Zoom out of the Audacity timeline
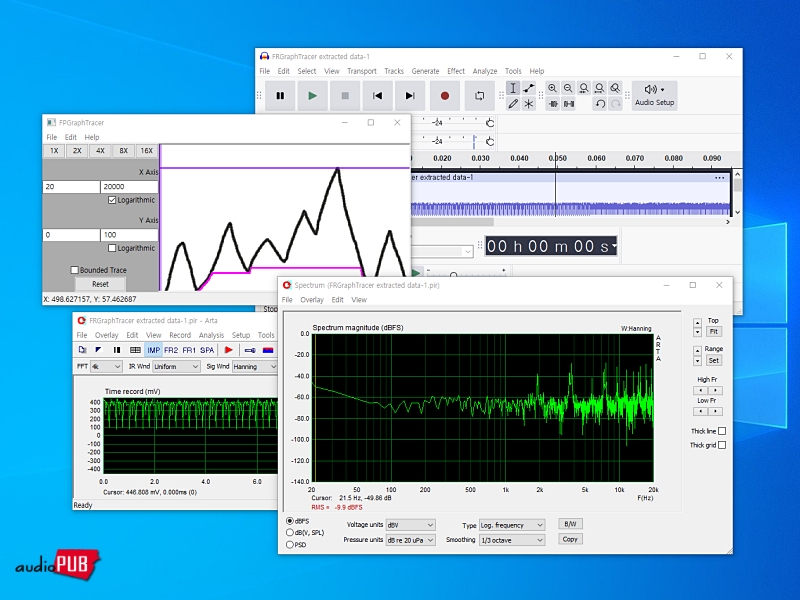 [x=568, y=88]
